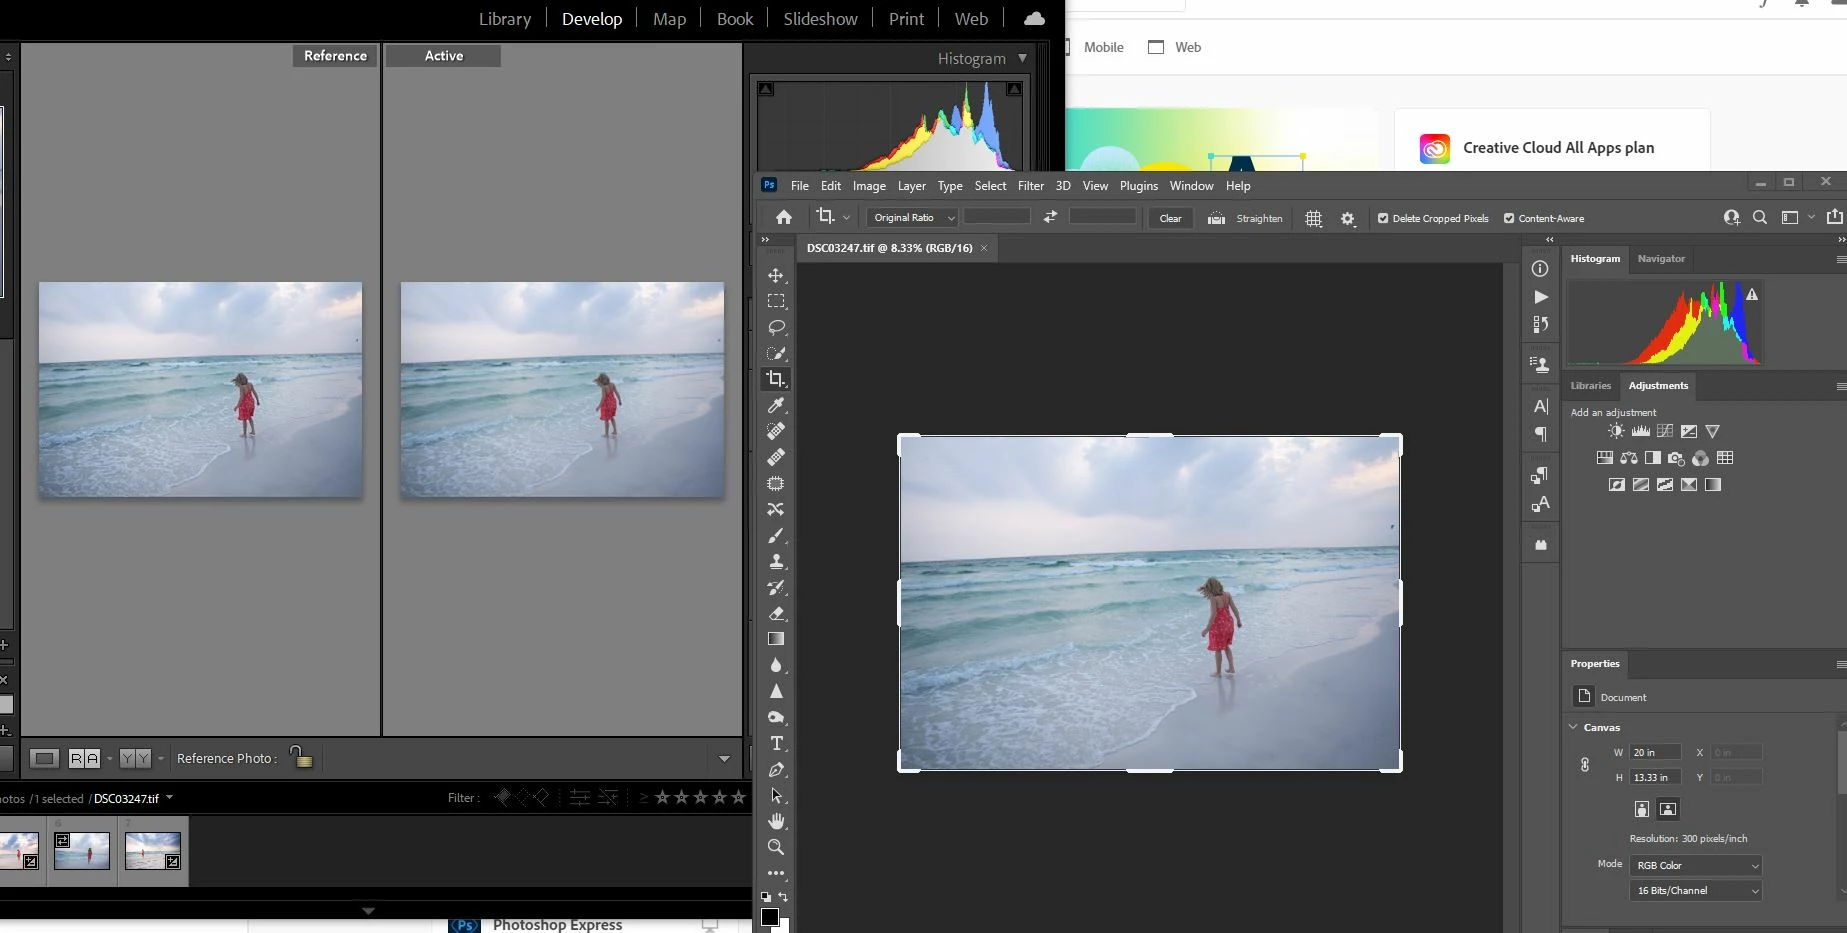The image size is (1847, 933).
Task: Swap crop width and height values
Action: (x=1050, y=217)
